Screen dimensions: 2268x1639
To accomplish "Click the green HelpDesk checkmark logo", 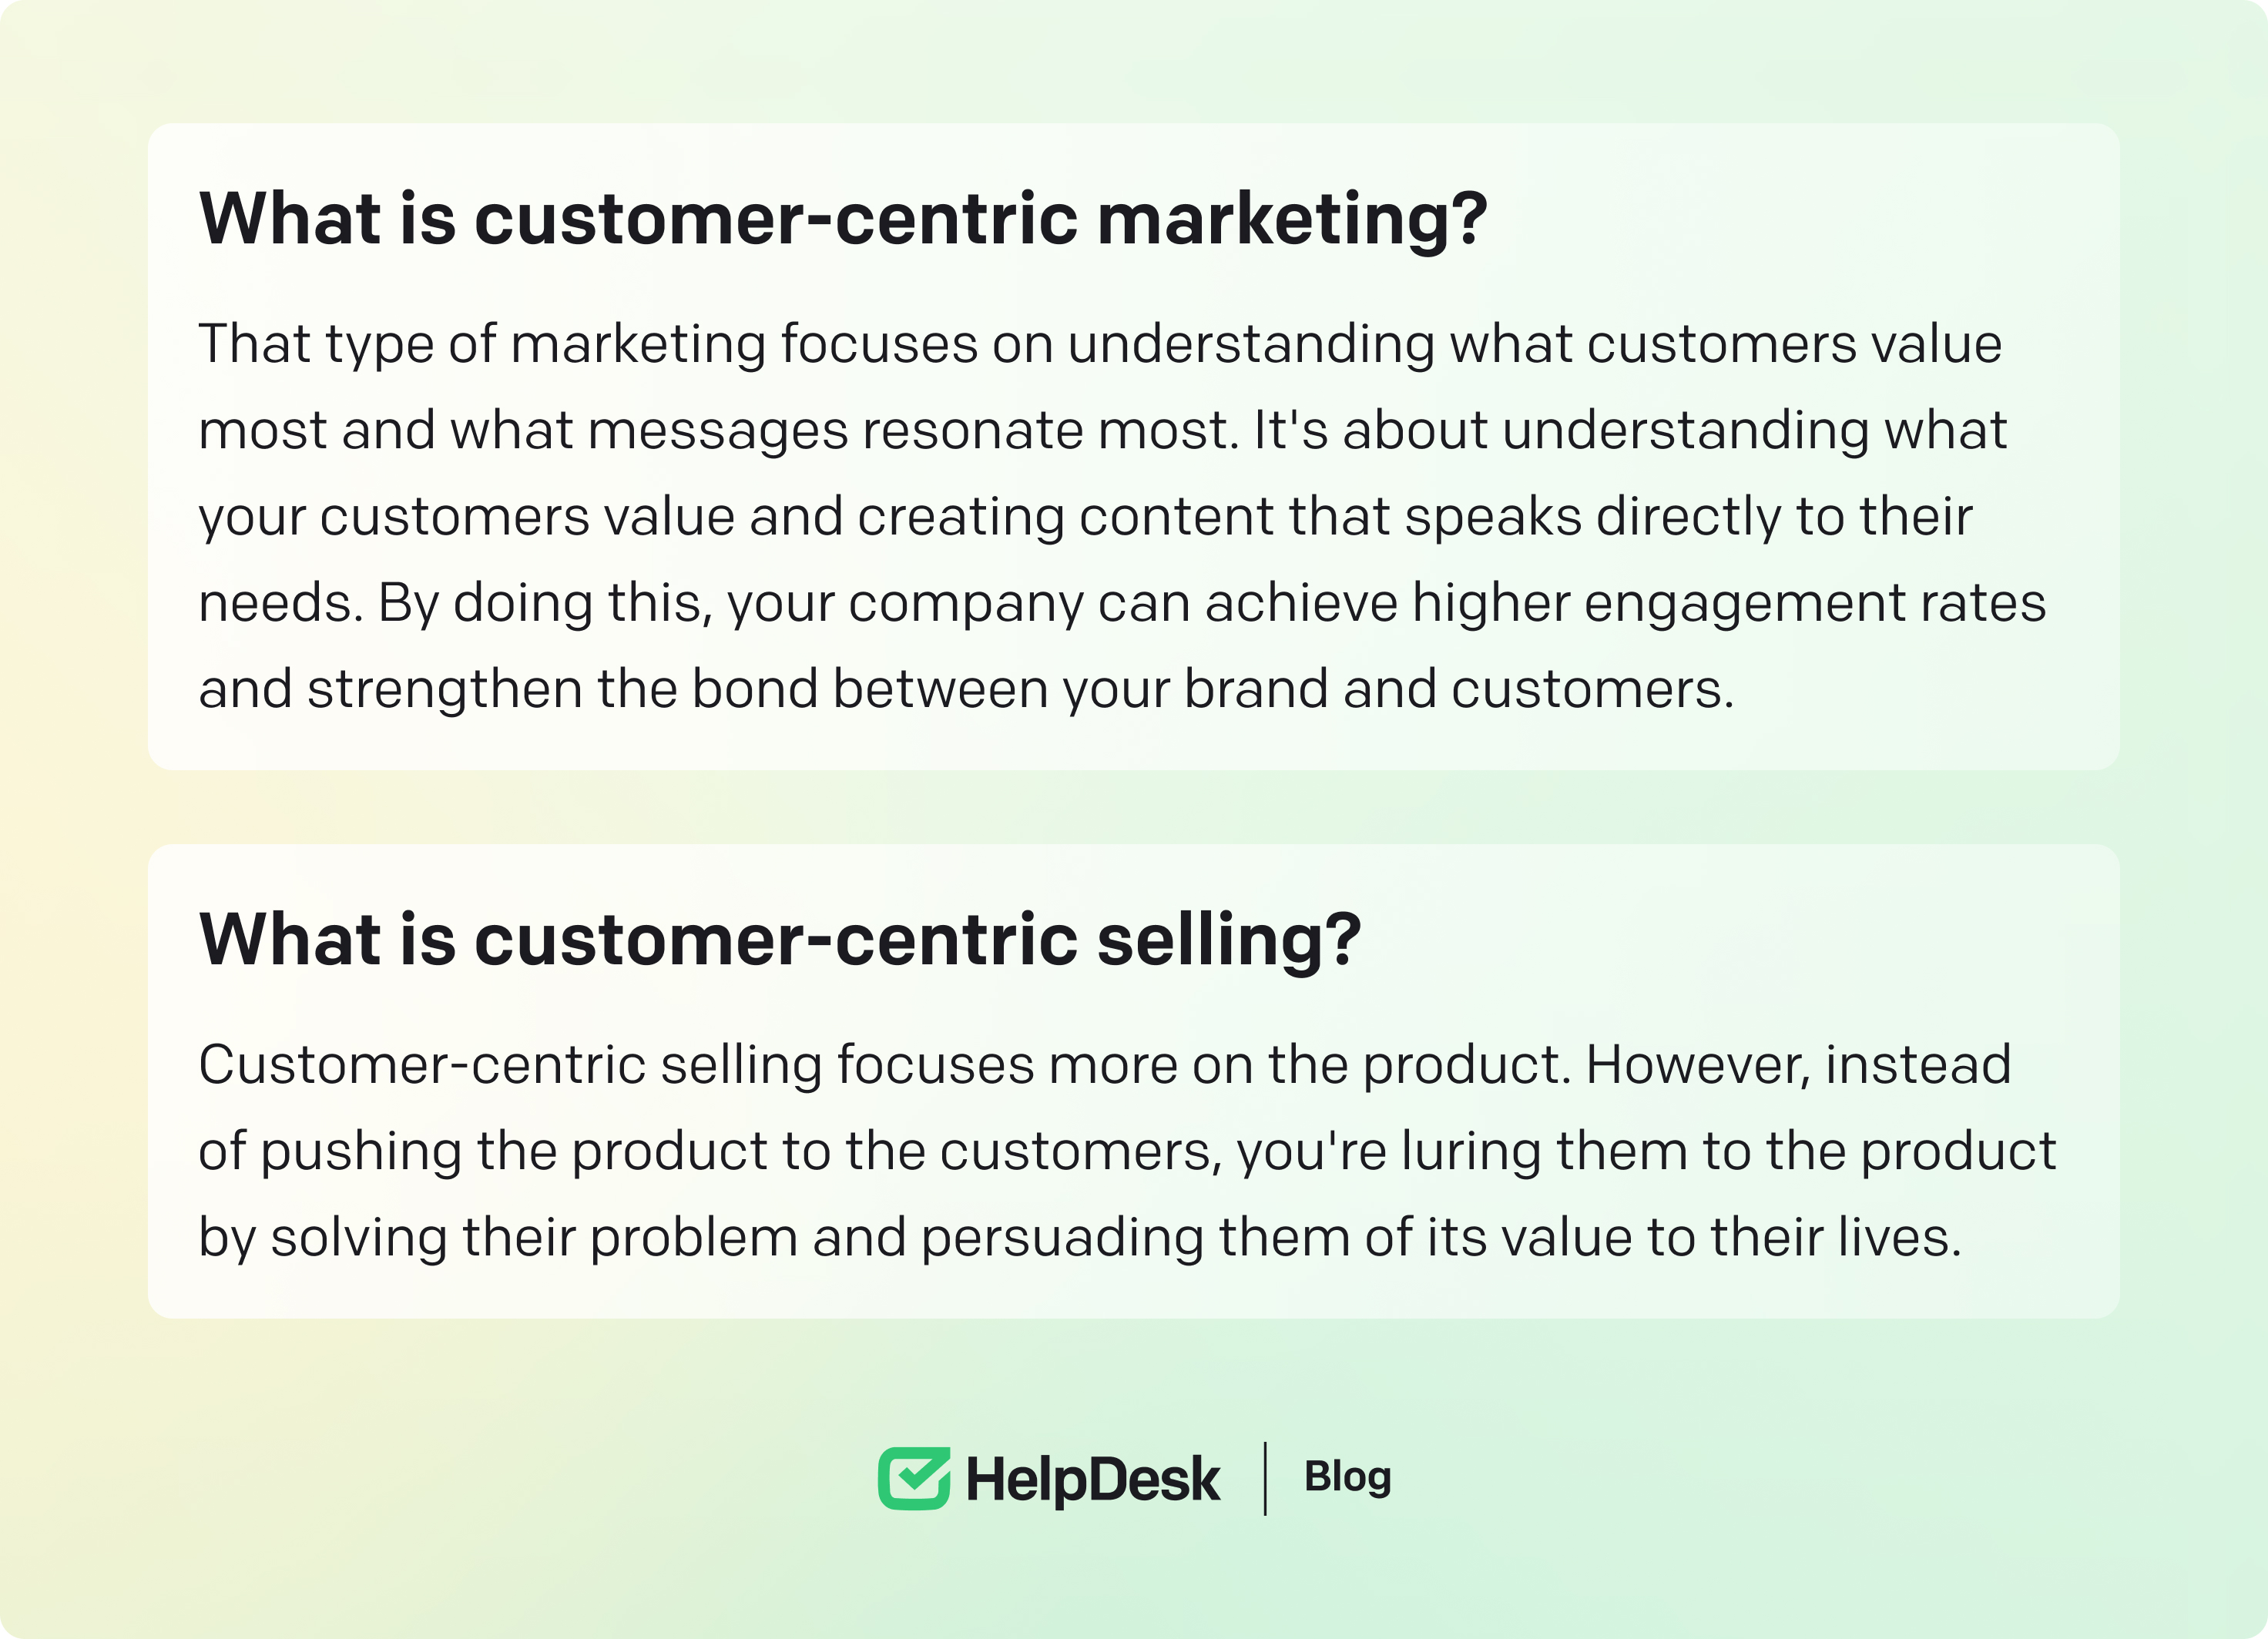I will [x=913, y=1477].
